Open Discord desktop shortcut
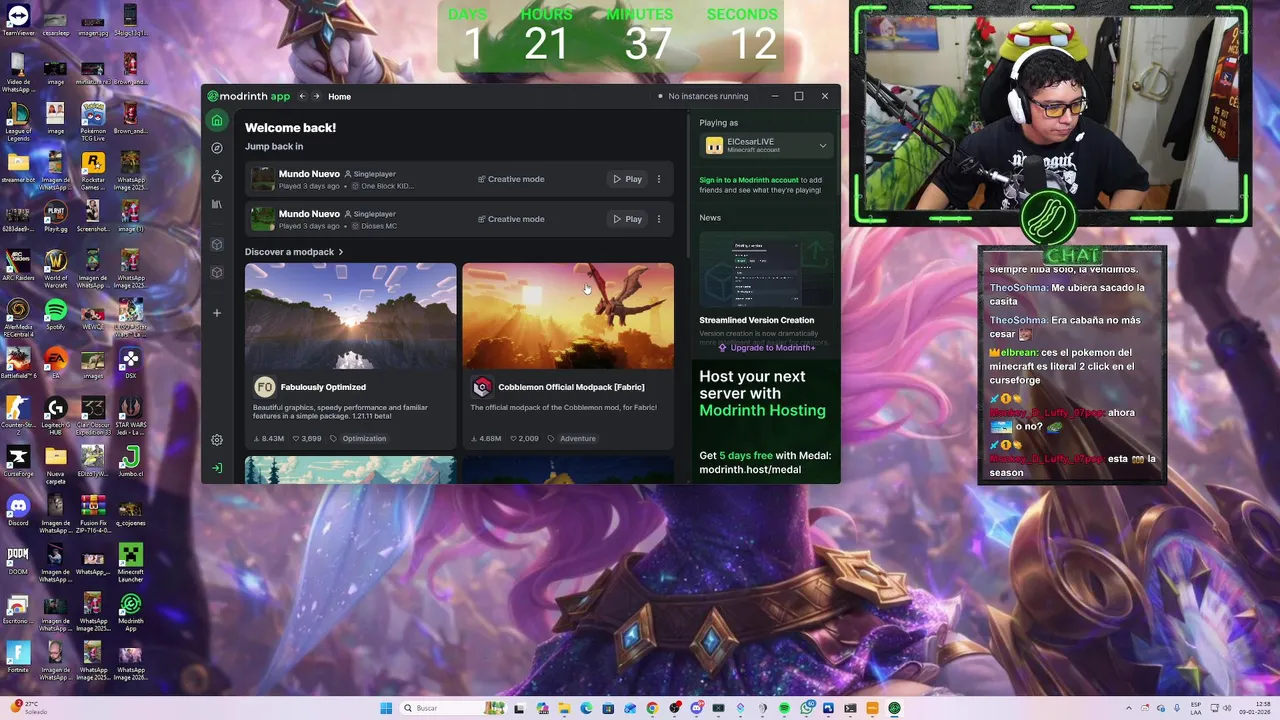Screen dimensions: 1280x720 coord(18,510)
